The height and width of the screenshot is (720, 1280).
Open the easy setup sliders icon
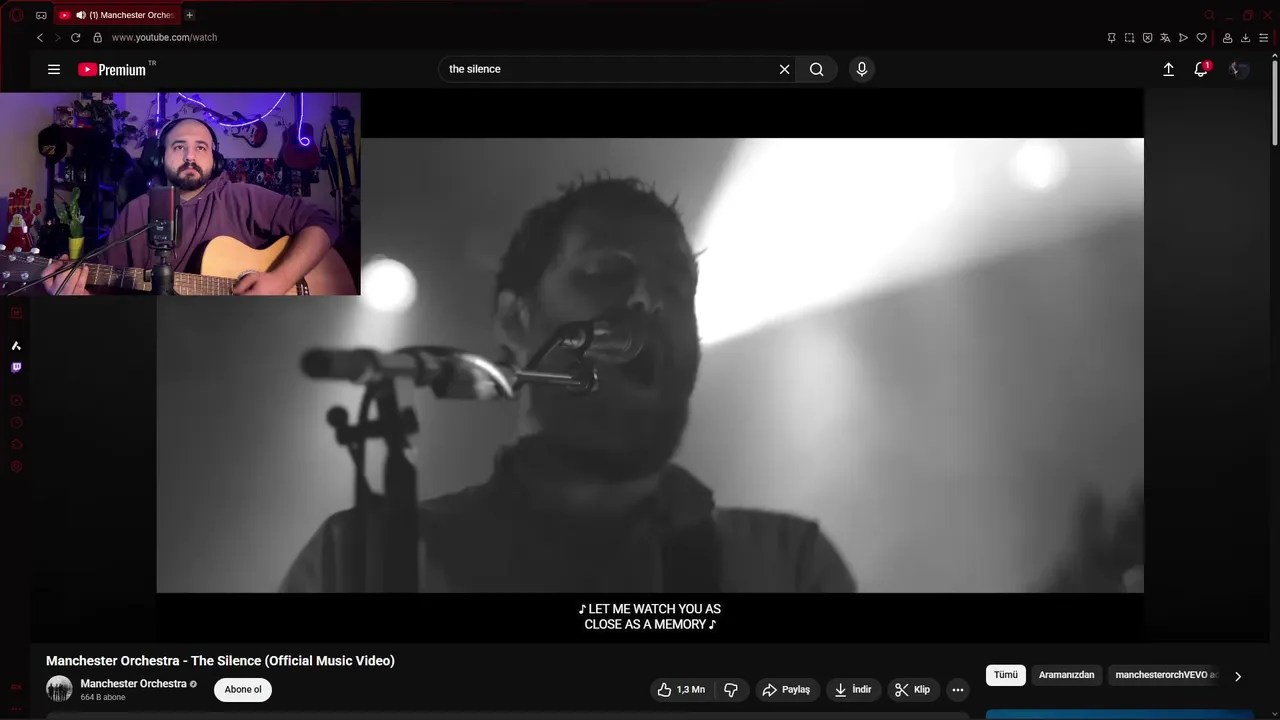point(1264,37)
